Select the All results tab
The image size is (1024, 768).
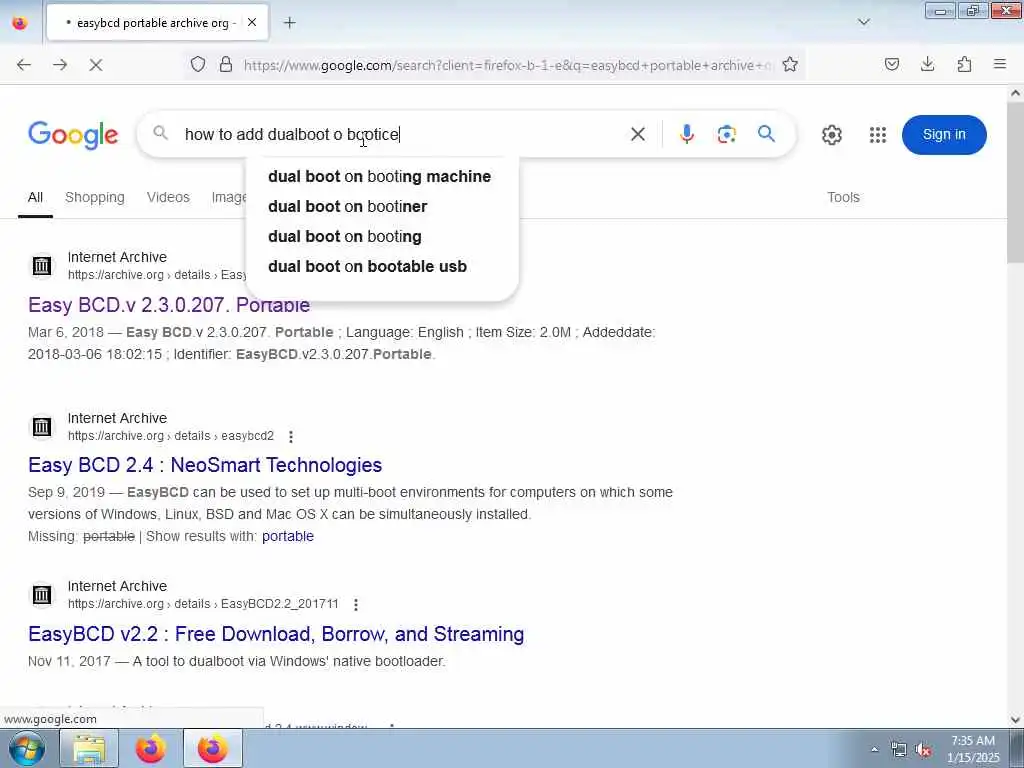pyautogui.click(x=35, y=197)
